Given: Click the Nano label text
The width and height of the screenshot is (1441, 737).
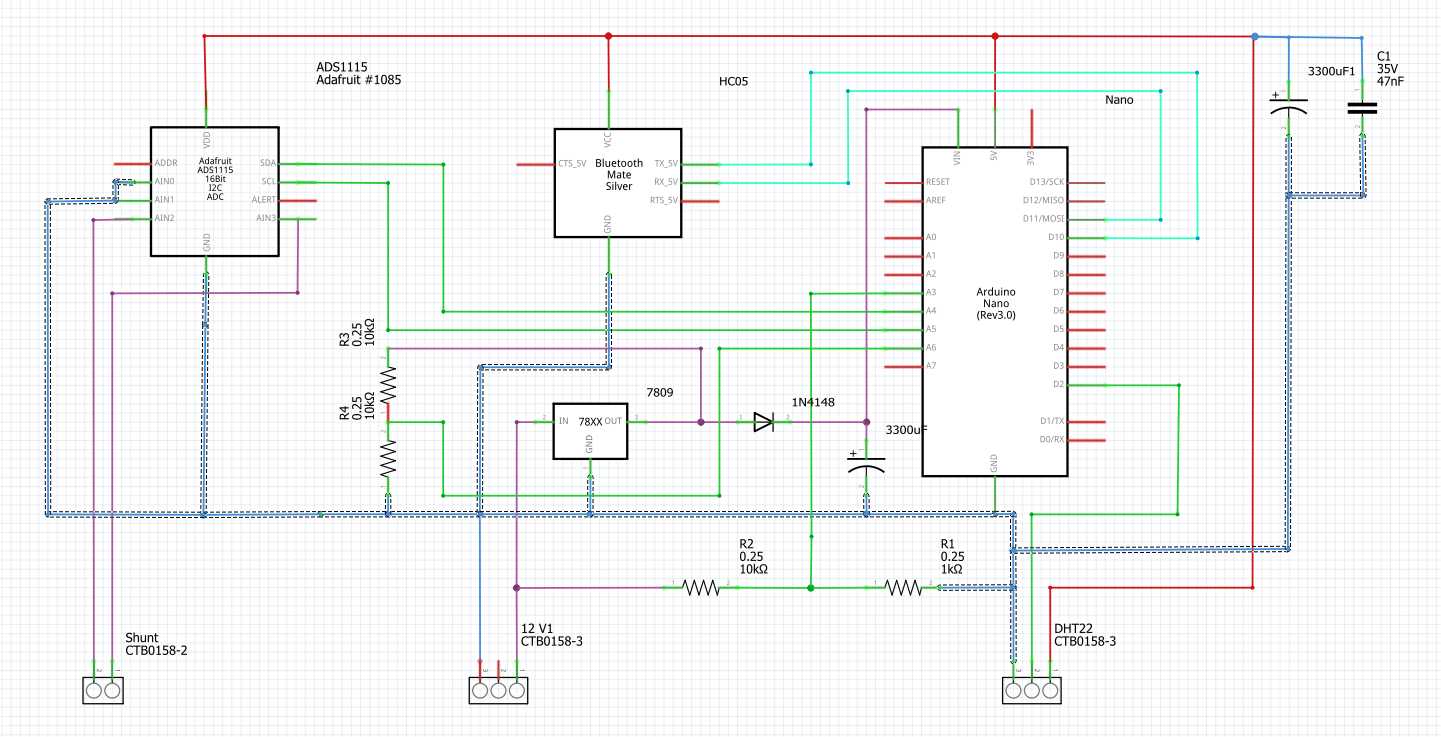Looking at the screenshot, I should pyautogui.click(x=1119, y=100).
